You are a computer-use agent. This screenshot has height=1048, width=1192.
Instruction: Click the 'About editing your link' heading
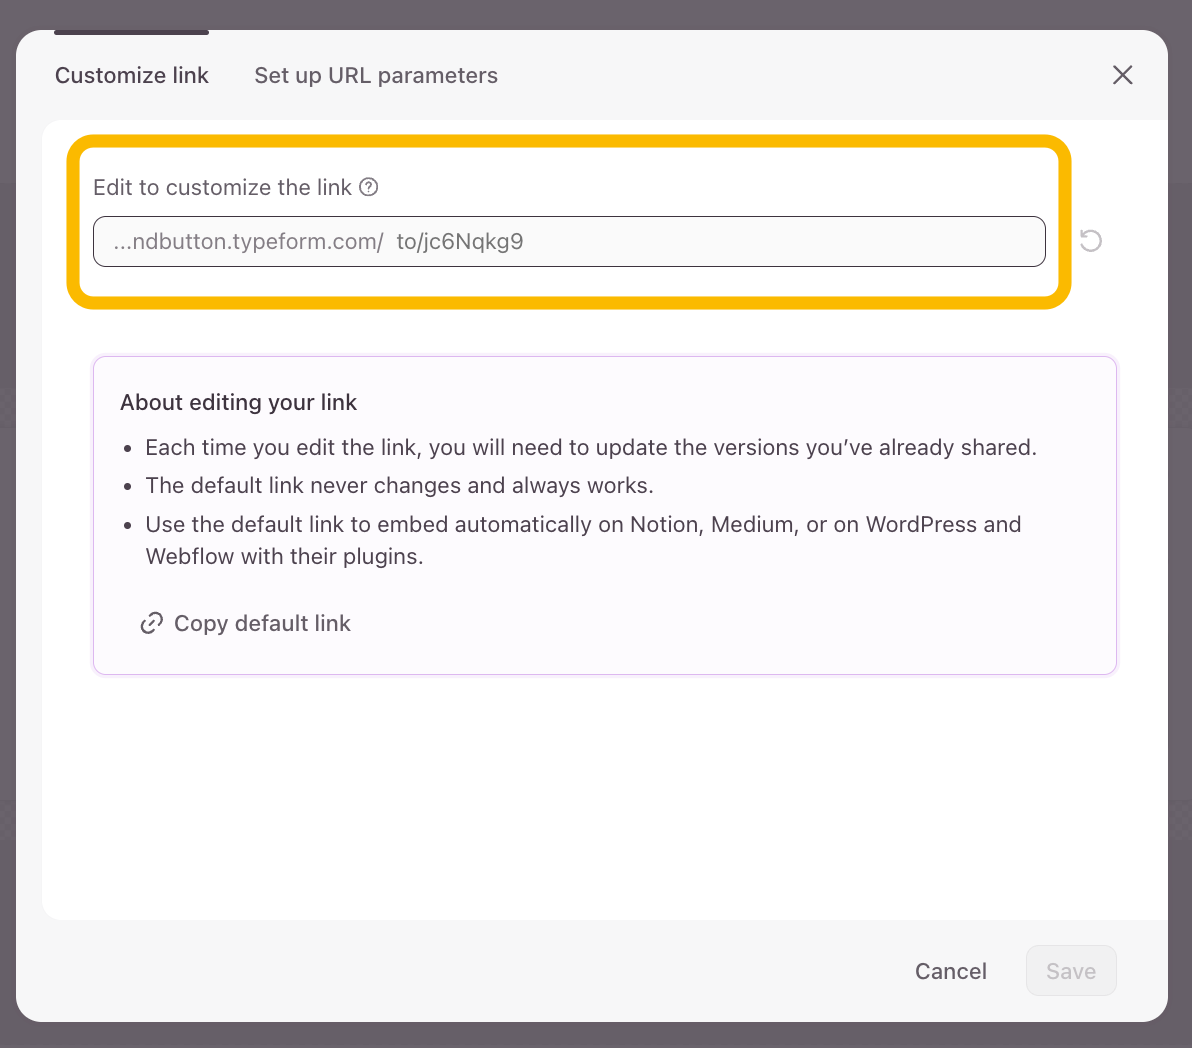[238, 403]
